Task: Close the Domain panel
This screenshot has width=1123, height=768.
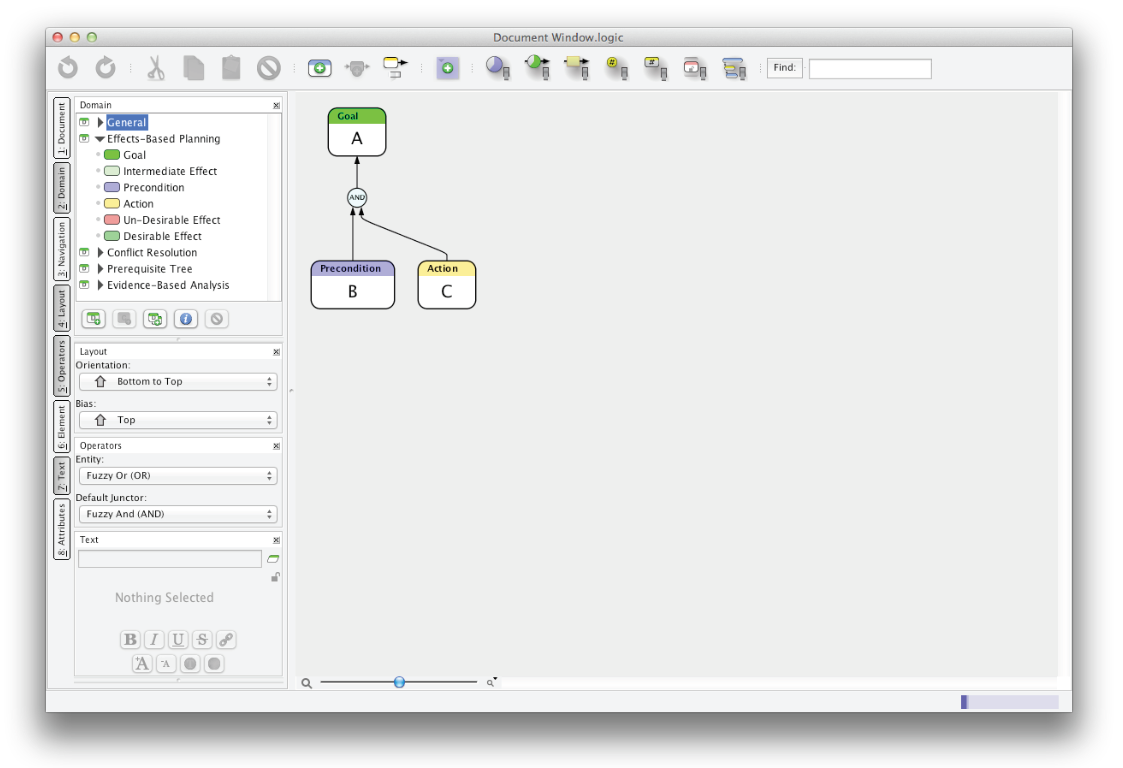Action: click(x=276, y=105)
